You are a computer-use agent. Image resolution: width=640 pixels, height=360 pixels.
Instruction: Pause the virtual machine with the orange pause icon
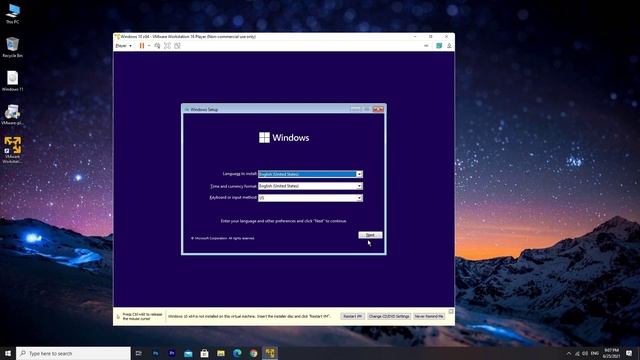coord(142,46)
